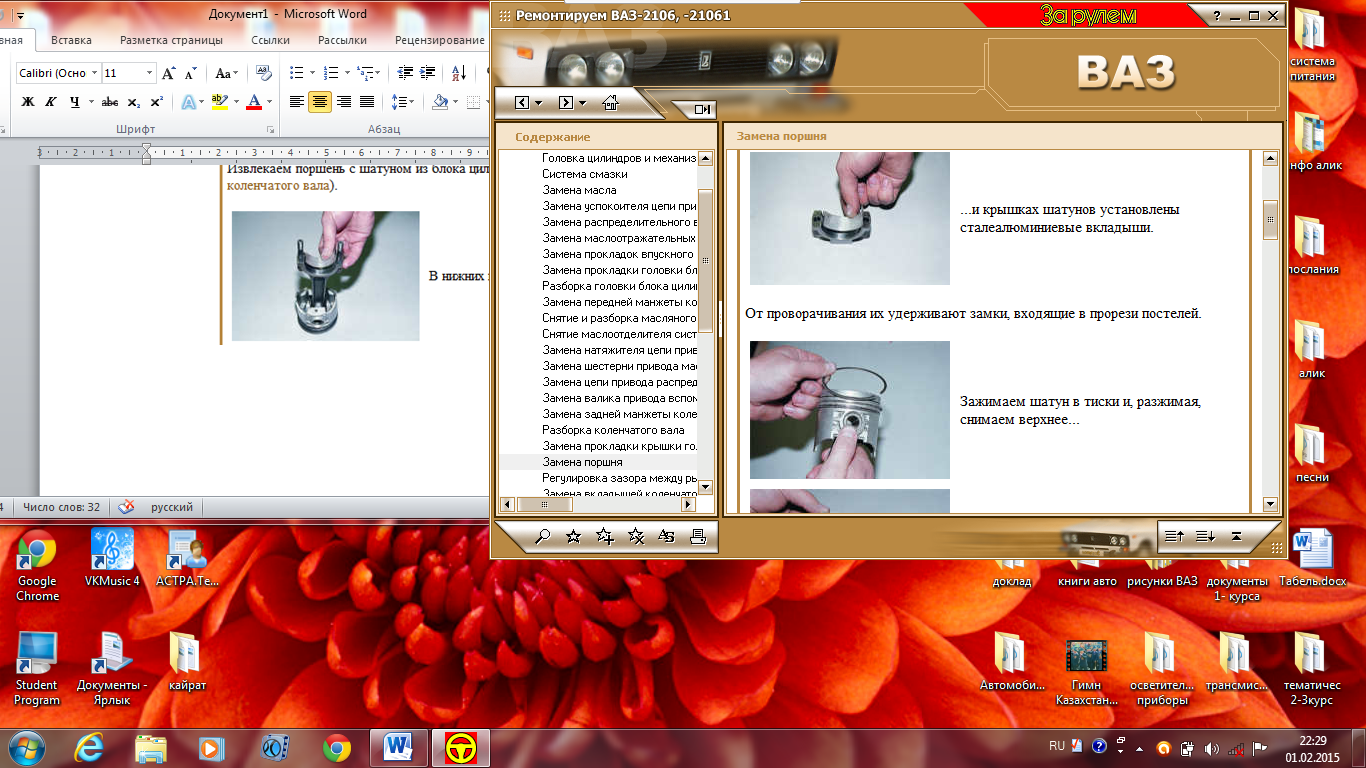Image resolution: width=1366 pixels, height=768 pixels.
Task: Toggle superscript in Word ribbon
Action: point(156,102)
